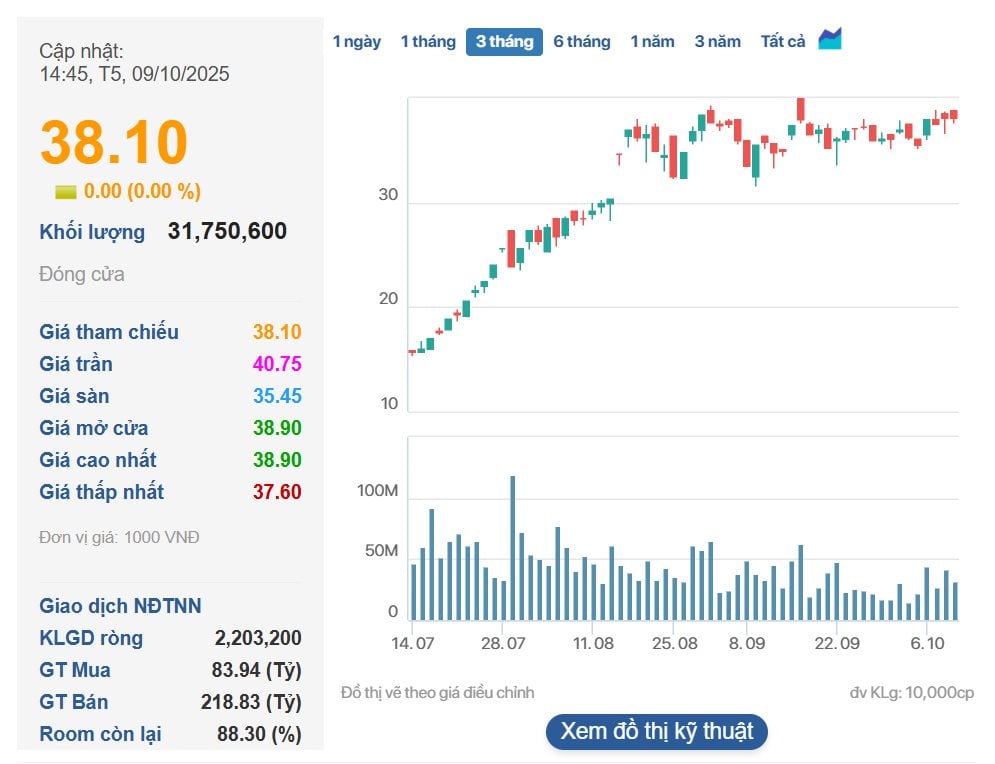Click the active "3 tháng" tab
Image resolution: width=995 pixels, height=764 pixels.
[x=504, y=42]
